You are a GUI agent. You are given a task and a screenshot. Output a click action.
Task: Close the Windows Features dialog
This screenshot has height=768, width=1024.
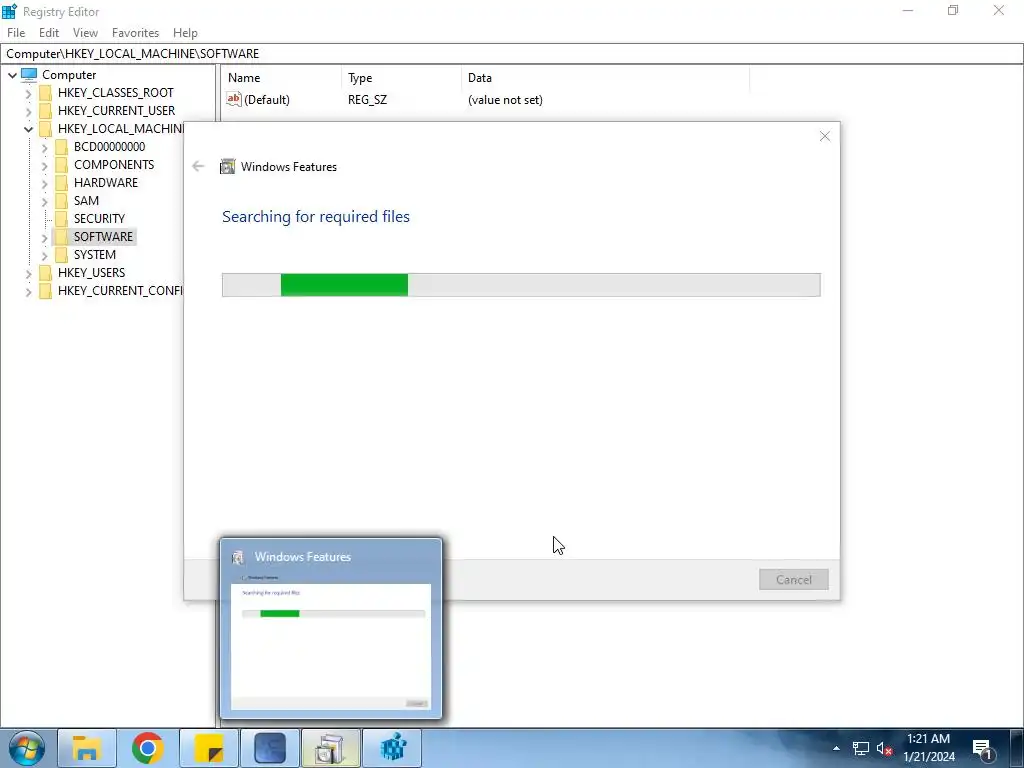825,136
